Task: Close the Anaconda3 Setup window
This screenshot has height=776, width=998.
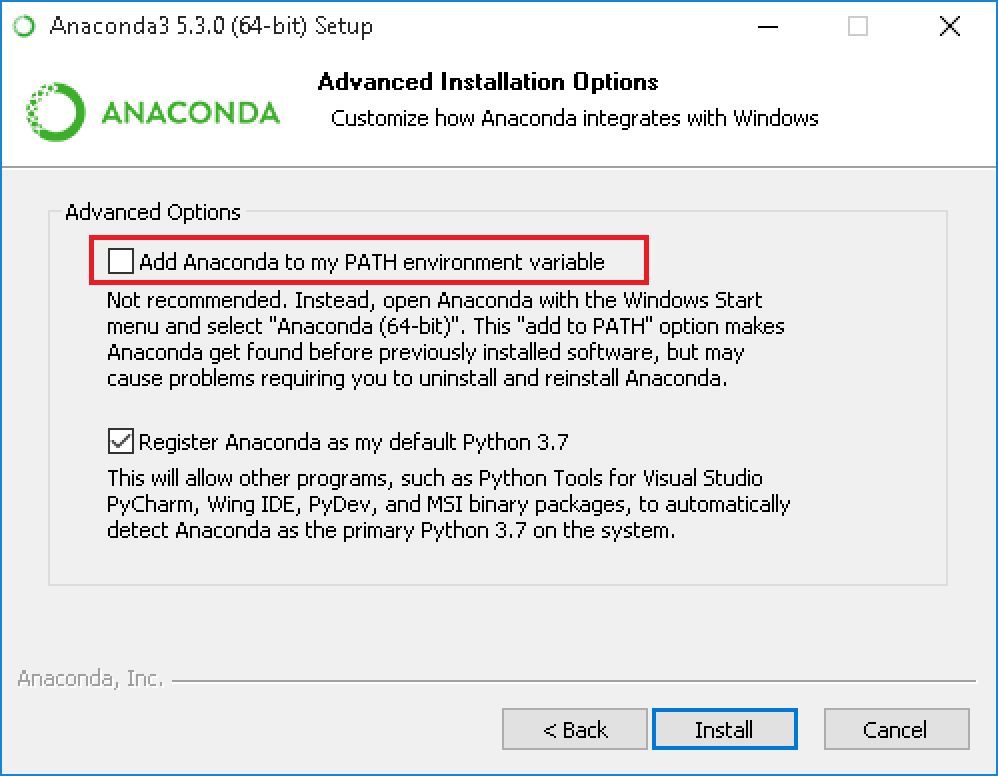Action: point(950,27)
